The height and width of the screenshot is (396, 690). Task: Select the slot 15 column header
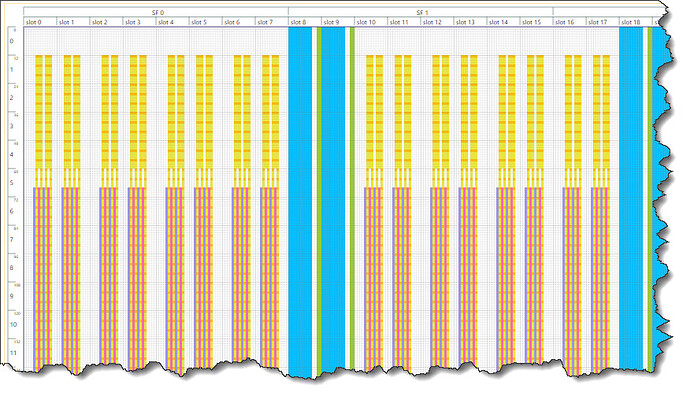coord(536,22)
